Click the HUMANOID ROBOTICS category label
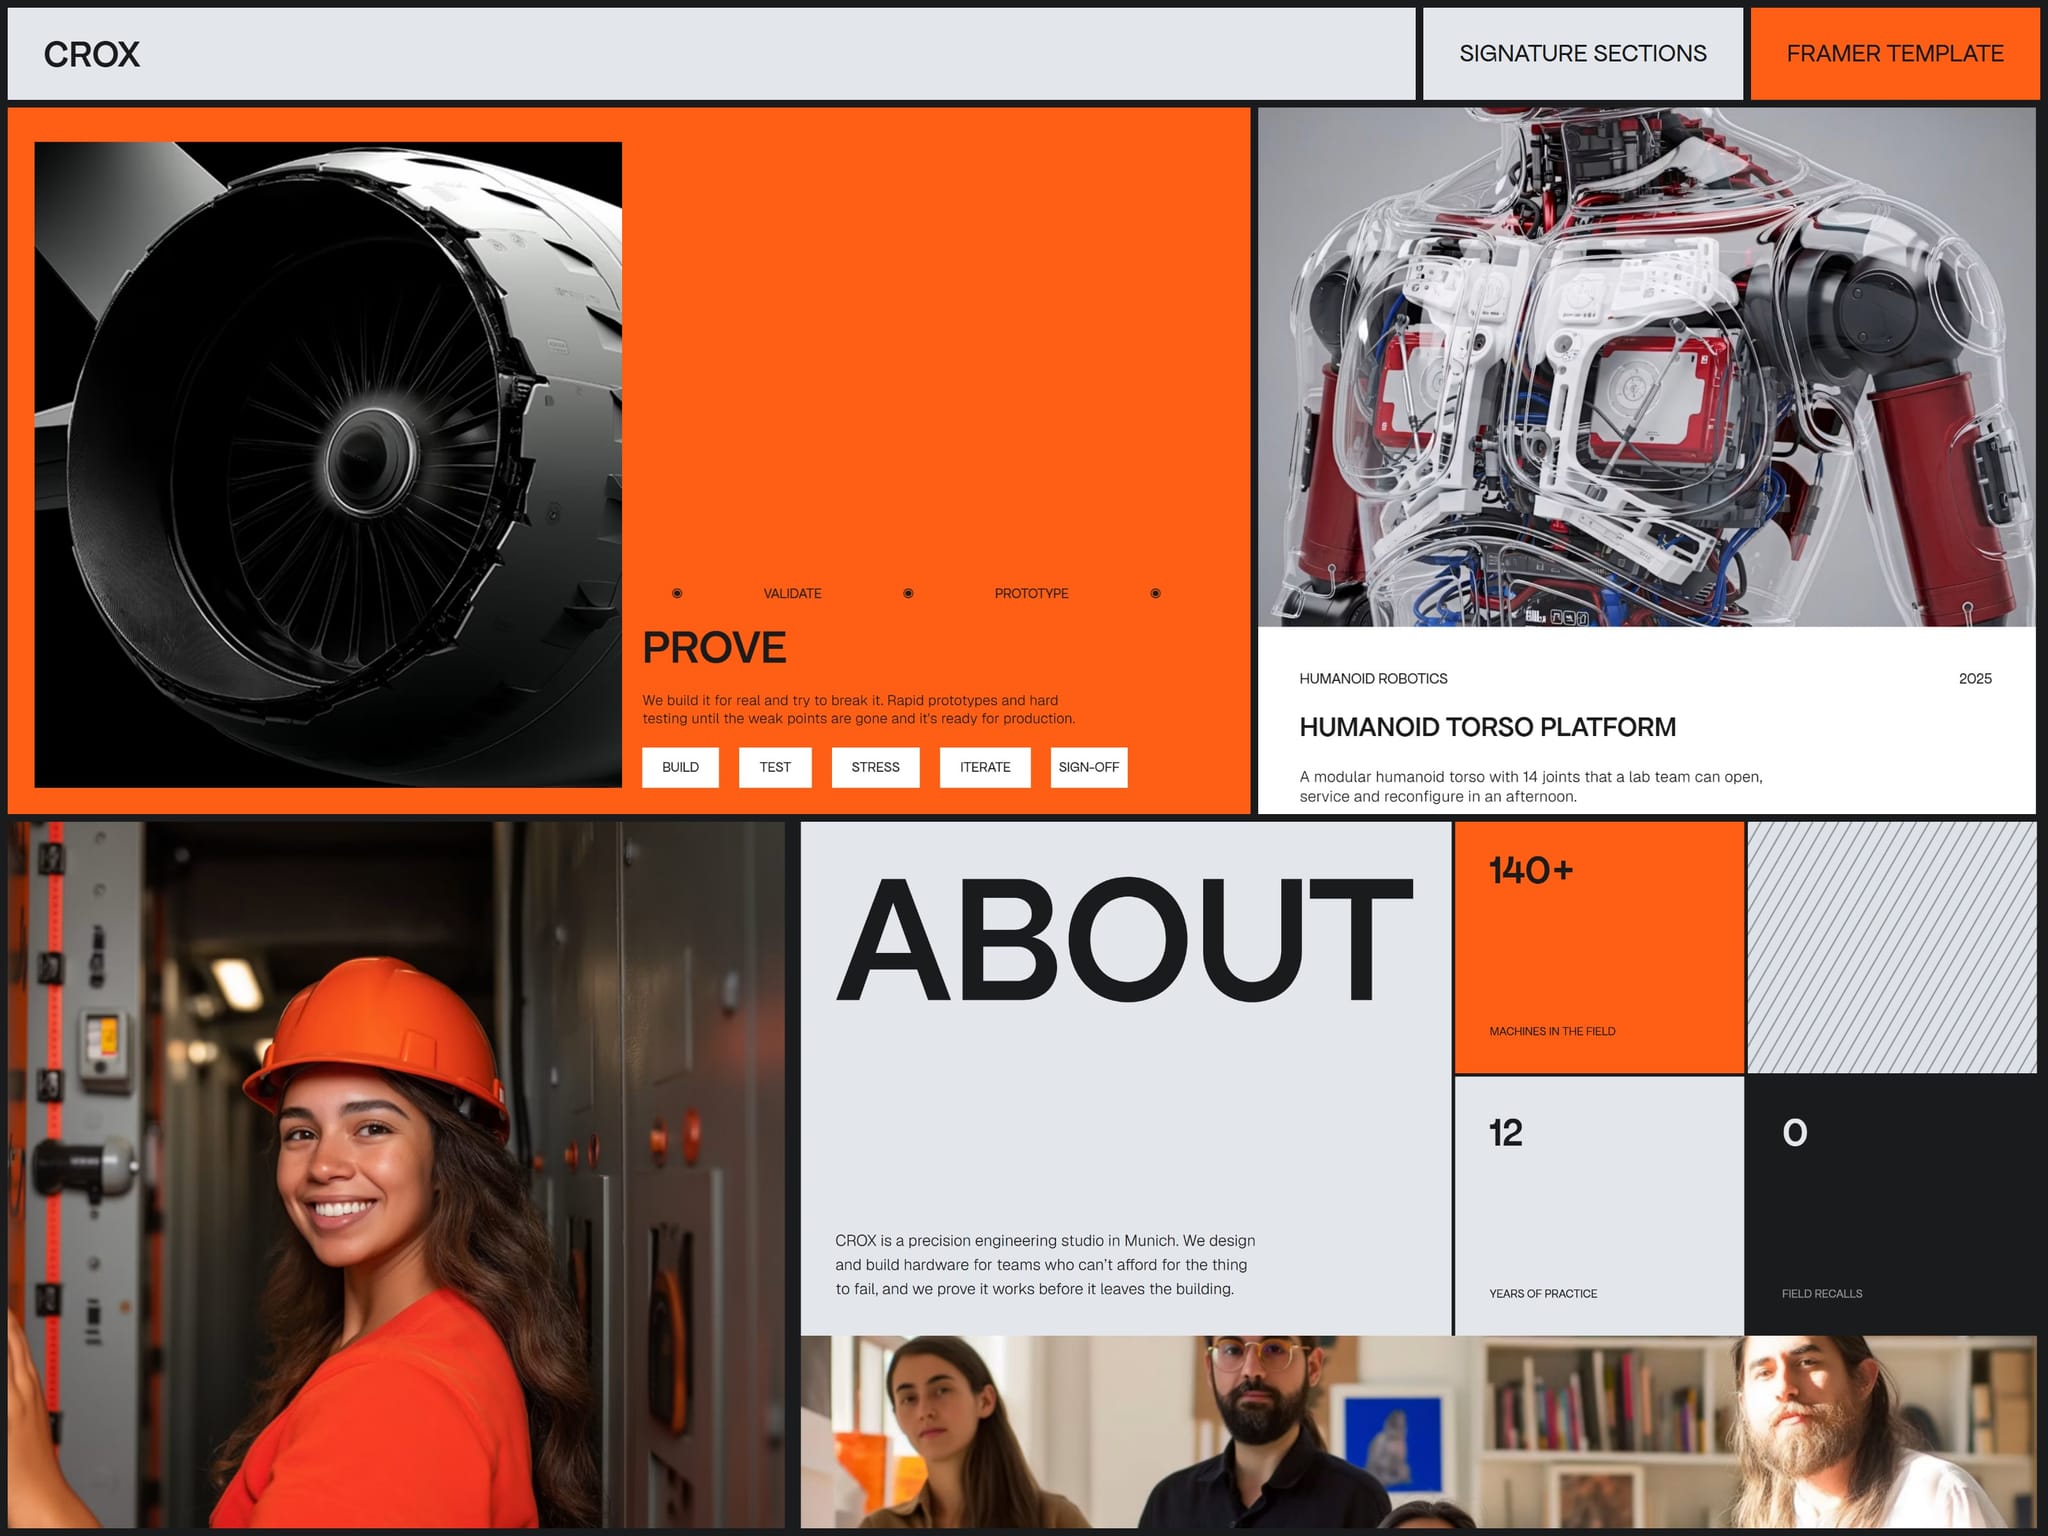The height and width of the screenshot is (1536, 2048). click(1373, 679)
